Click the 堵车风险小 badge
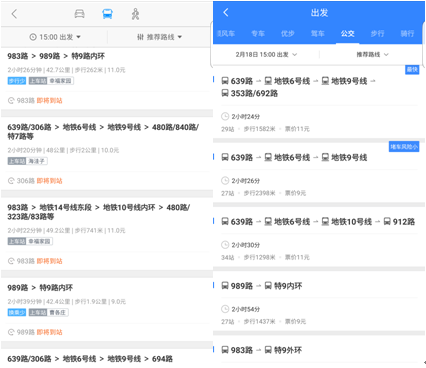Screen dimensions: 426x368 click(x=404, y=147)
